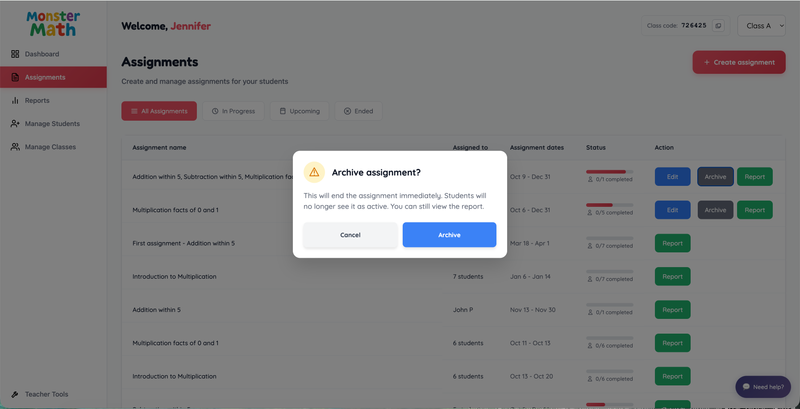The image size is (800, 409).
Task: Click progress bar of Oct 9 - Dec 31 assignment
Action: click(610, 172)
